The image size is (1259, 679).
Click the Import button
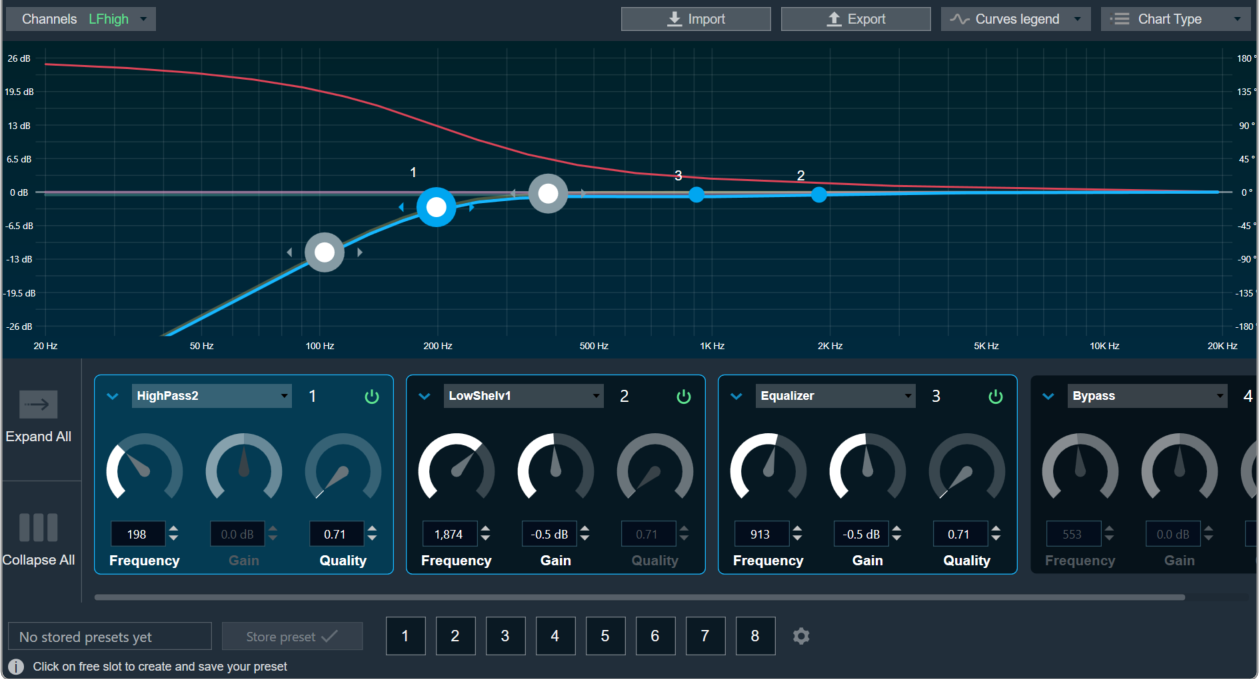pos(696,19)
